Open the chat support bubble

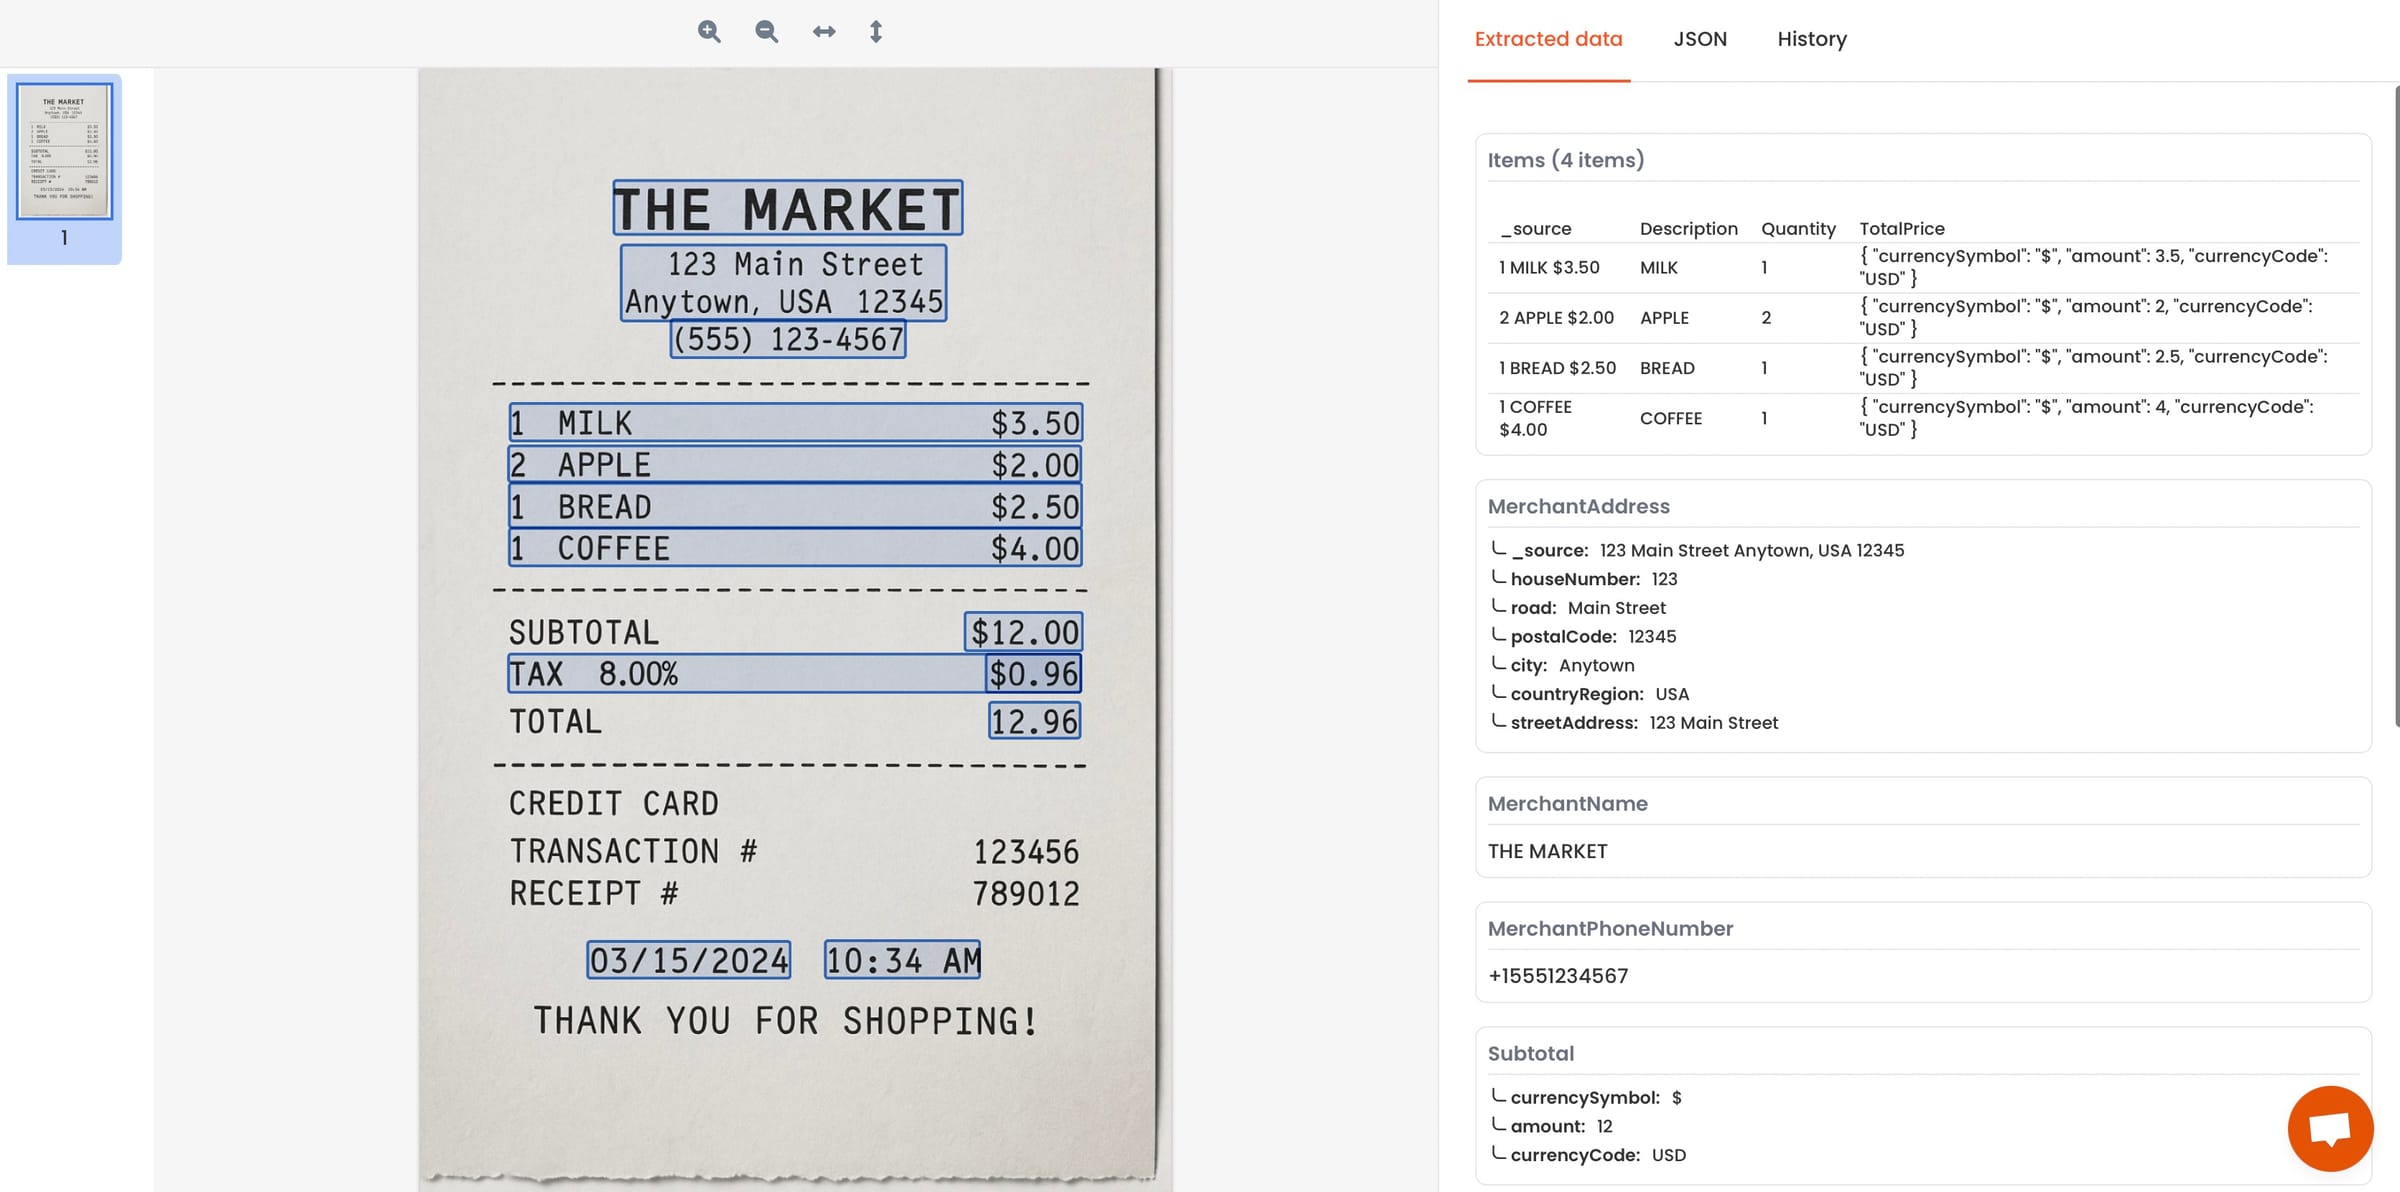(2330, 1128)
